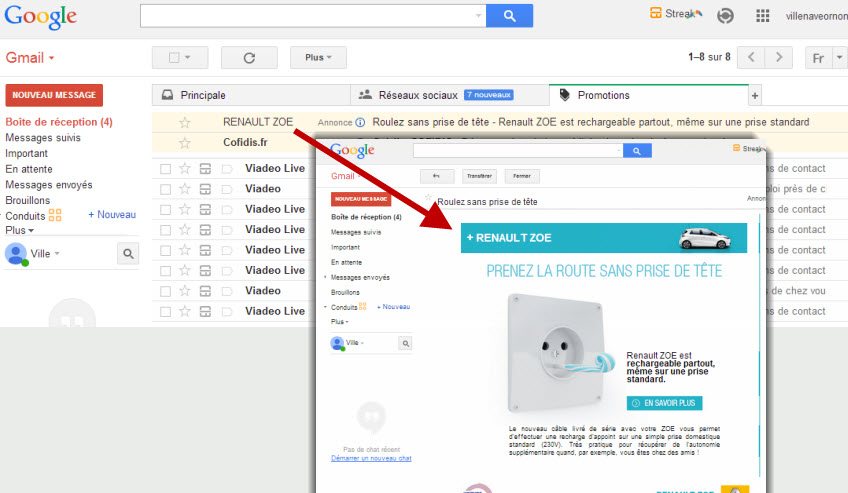Screen dimensions: 848x493
Task: Click the Réseaux sociaux people icon
Action: tap(366, 95)
